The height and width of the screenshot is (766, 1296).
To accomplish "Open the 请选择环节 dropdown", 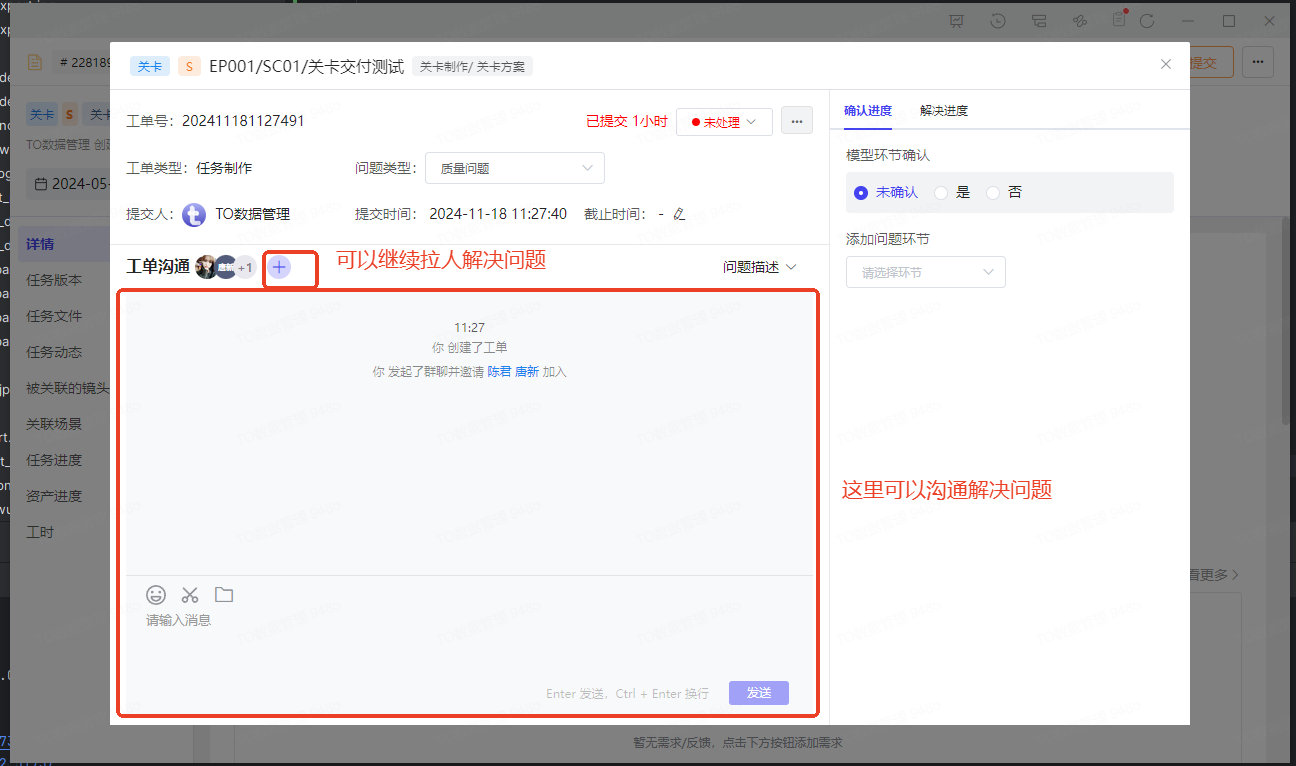I will pos(925,272).
